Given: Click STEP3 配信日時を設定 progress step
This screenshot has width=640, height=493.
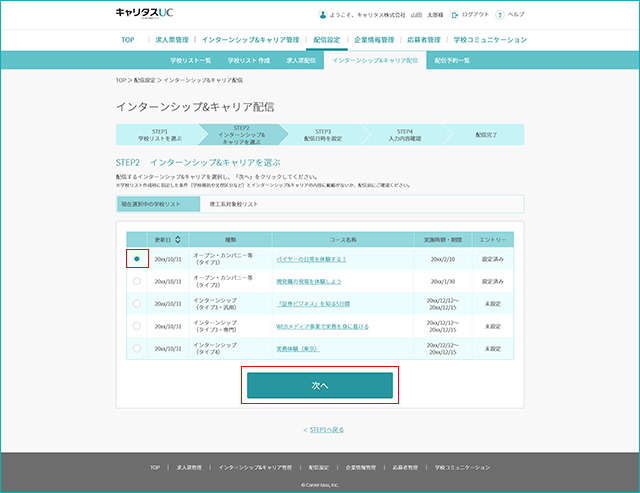Looking at the screenshot, I should (323, 135).
